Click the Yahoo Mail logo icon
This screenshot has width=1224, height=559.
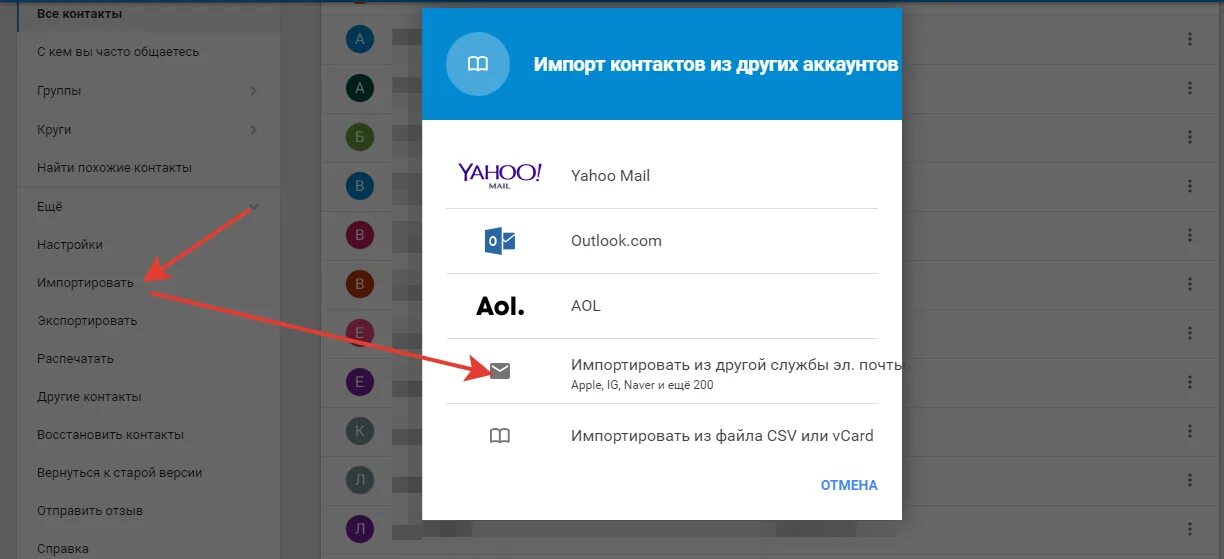point(500,175)
